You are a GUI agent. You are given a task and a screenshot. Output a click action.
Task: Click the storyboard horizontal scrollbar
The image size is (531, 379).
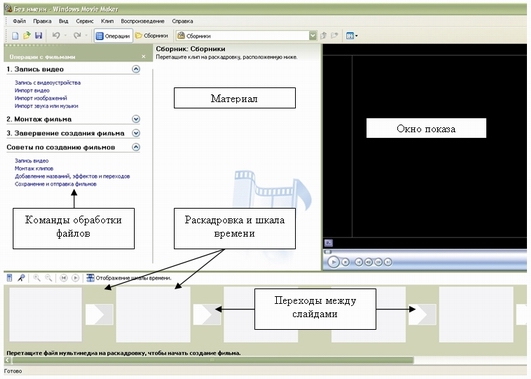pos(212,360)
